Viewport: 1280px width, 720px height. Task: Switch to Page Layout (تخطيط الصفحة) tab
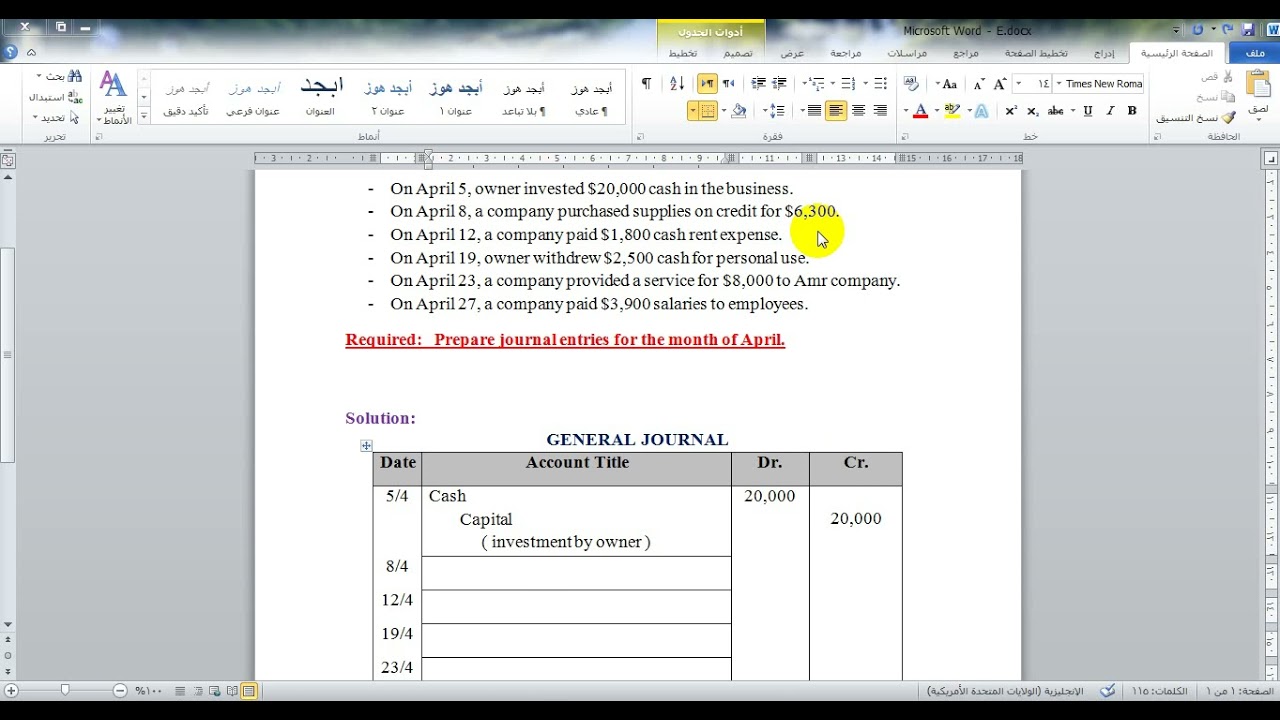(1036, 53)
